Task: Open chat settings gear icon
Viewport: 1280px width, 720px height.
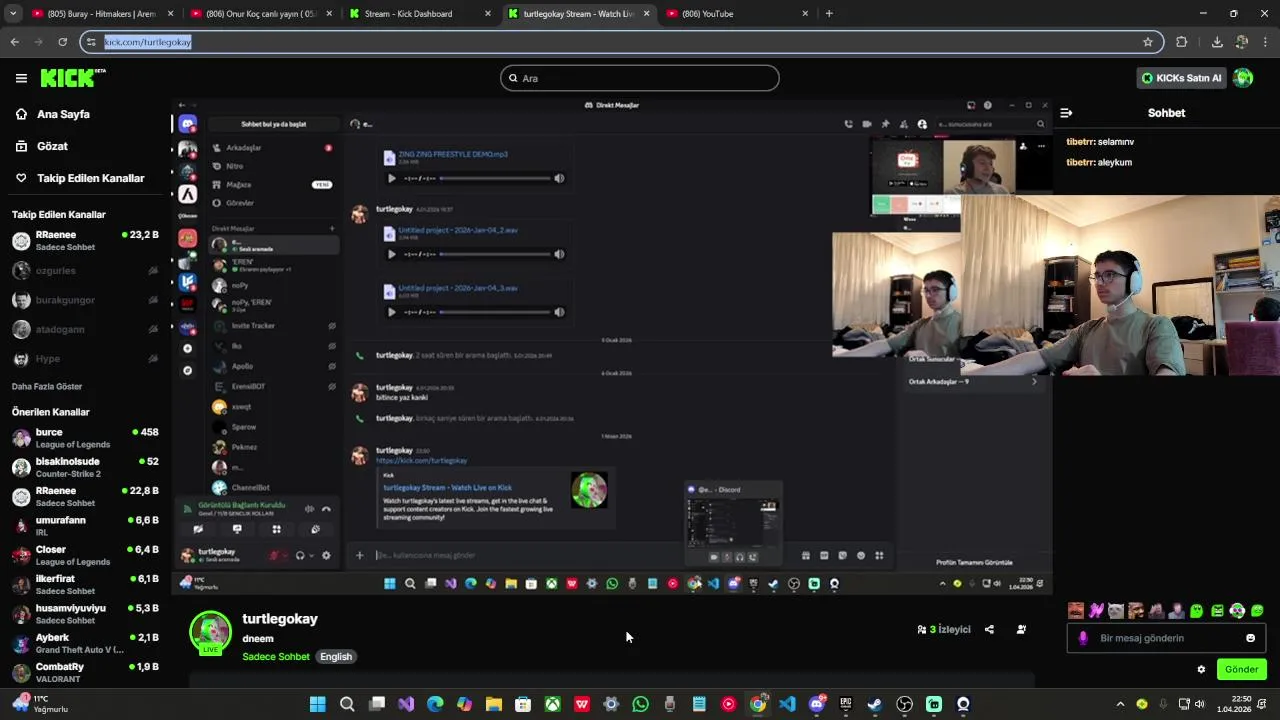Action: pos(1201,669)
